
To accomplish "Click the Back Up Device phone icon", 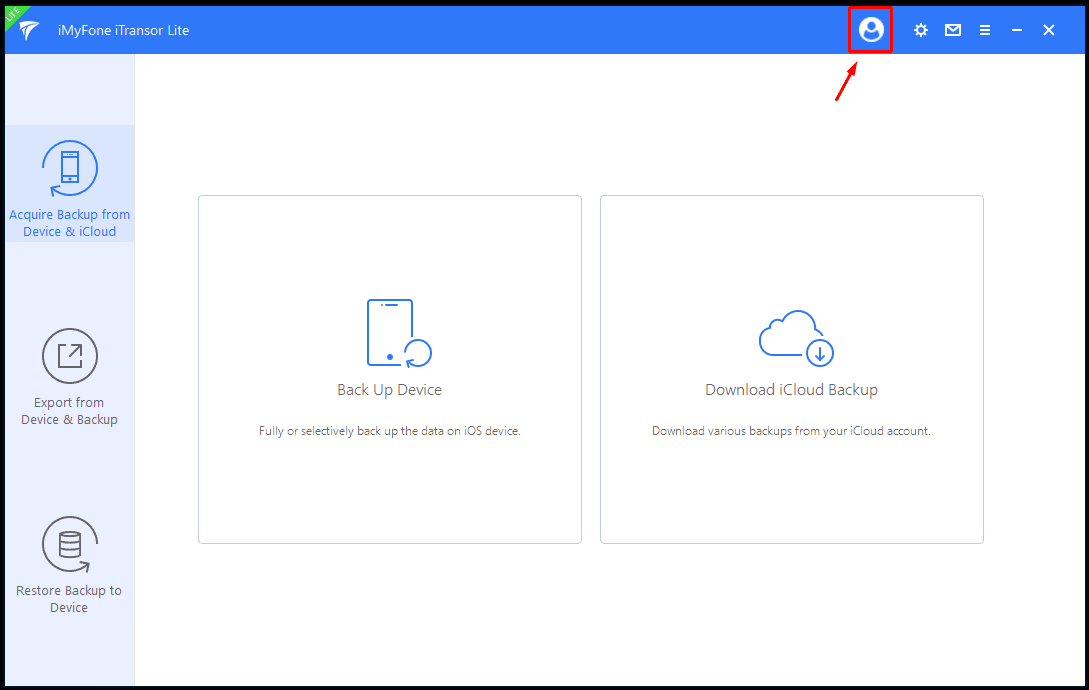I will (399, 333).
